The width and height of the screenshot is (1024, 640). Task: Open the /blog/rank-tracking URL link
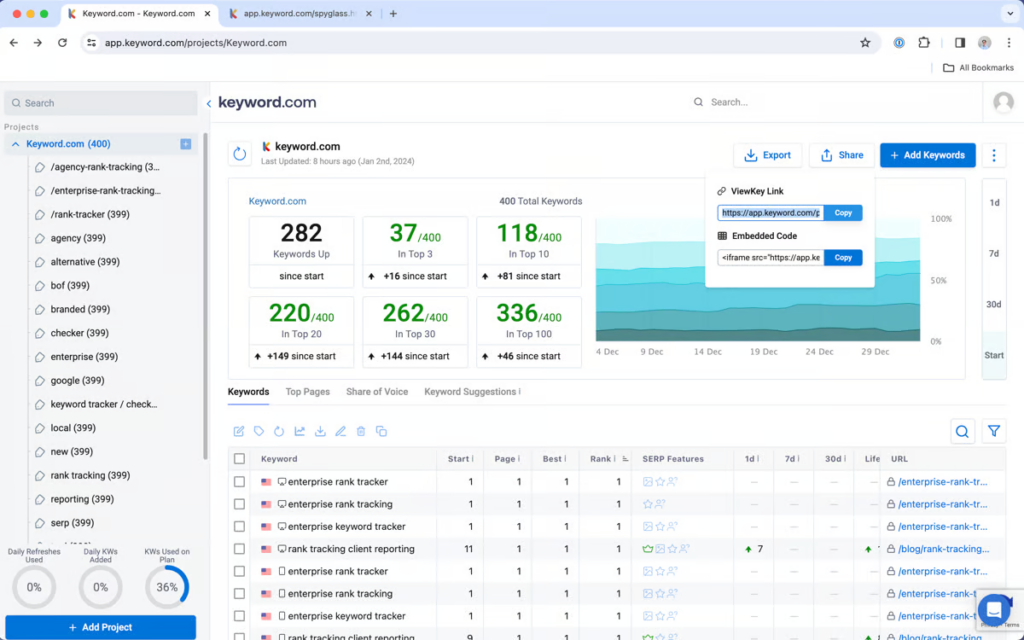[941, 548]
